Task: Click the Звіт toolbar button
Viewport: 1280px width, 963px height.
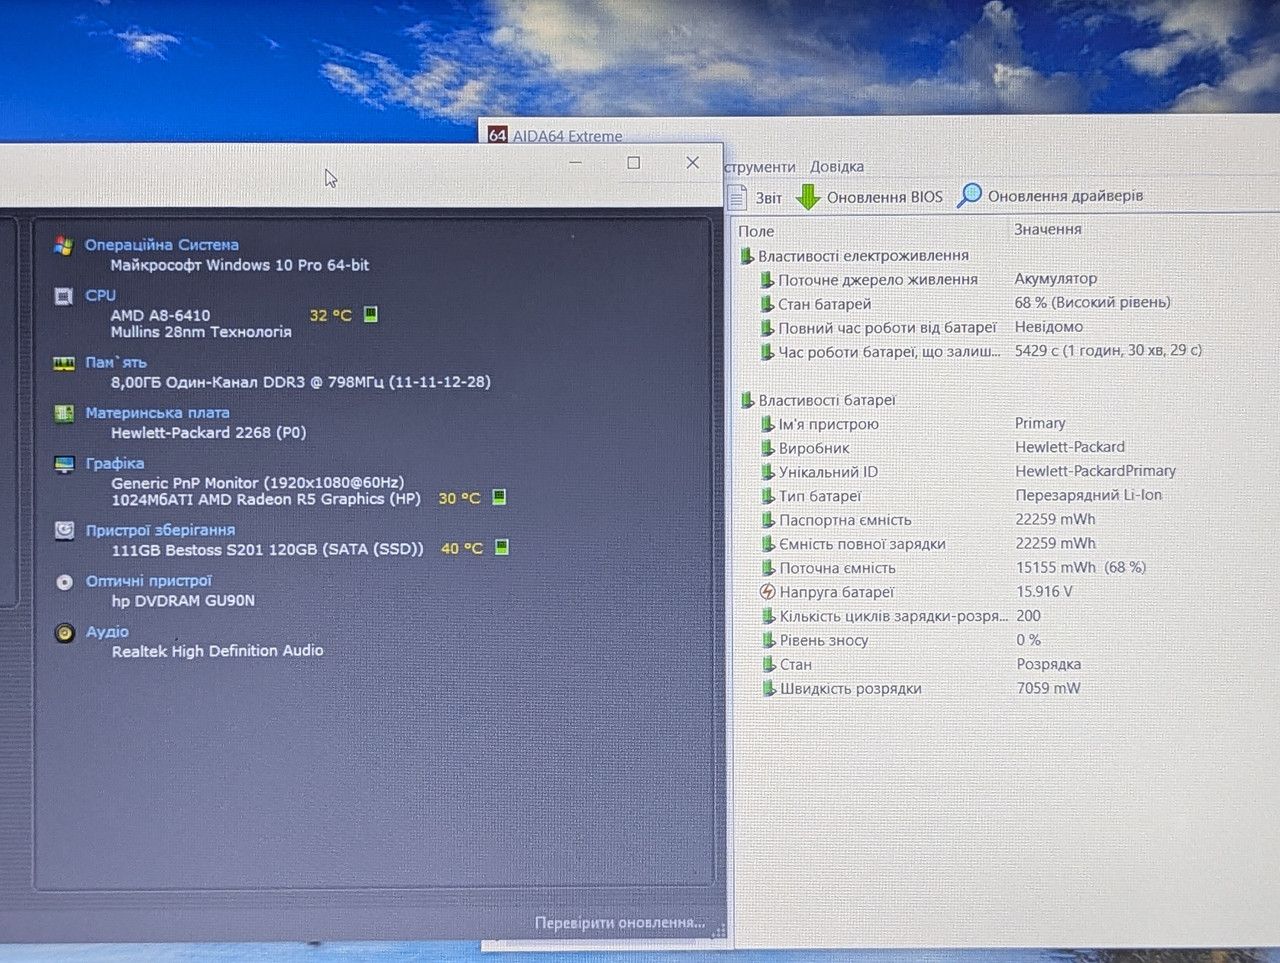Action: (756, 197)
